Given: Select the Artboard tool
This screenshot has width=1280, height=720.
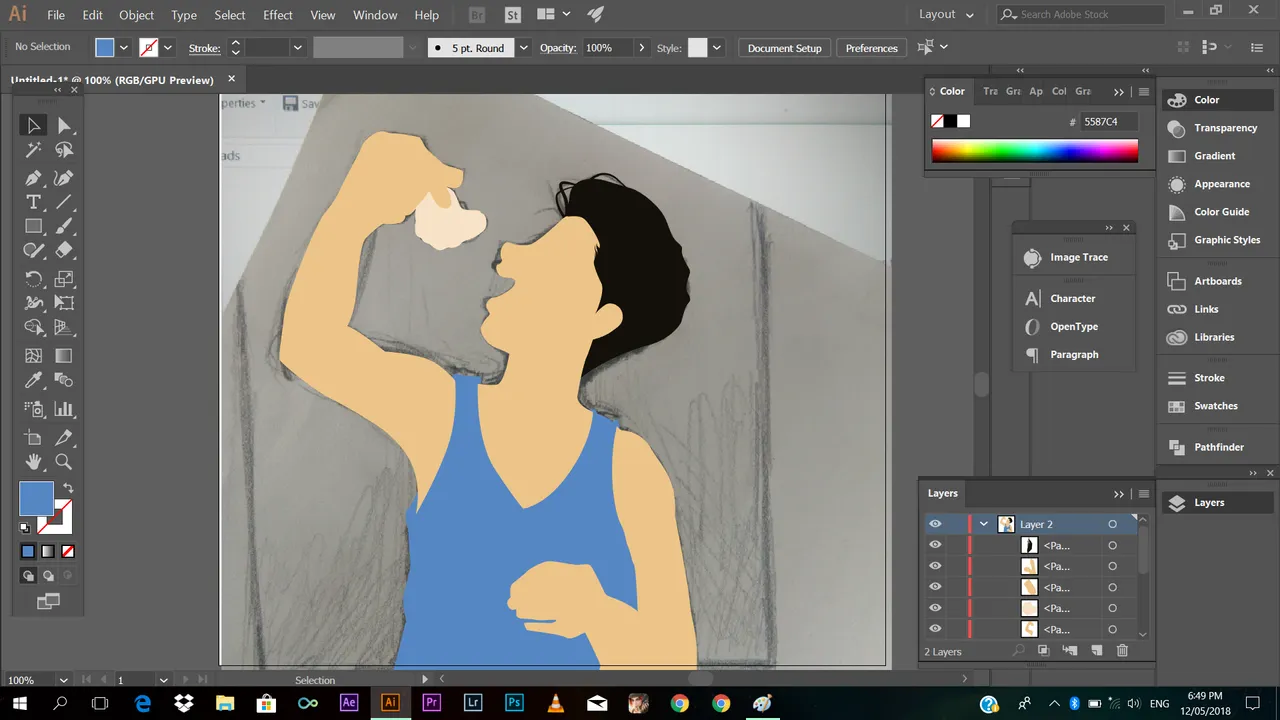Looking at the screenshot, I should click(x=33, y=437).
